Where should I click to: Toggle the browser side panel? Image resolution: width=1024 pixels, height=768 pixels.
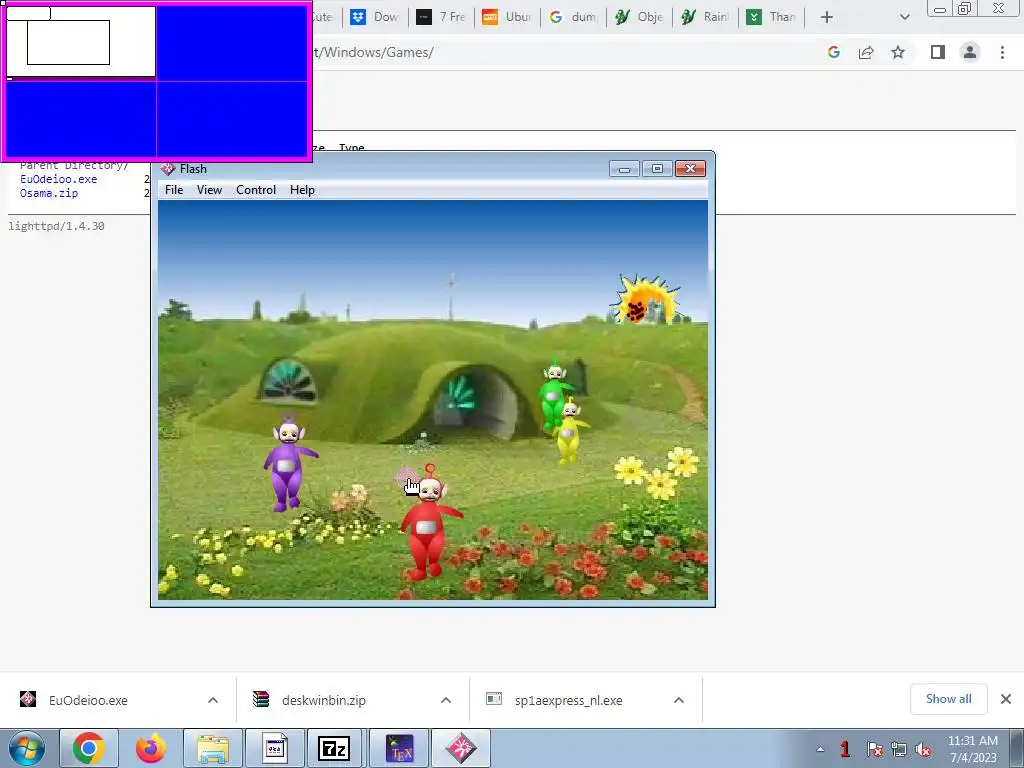tap(938, 52)
